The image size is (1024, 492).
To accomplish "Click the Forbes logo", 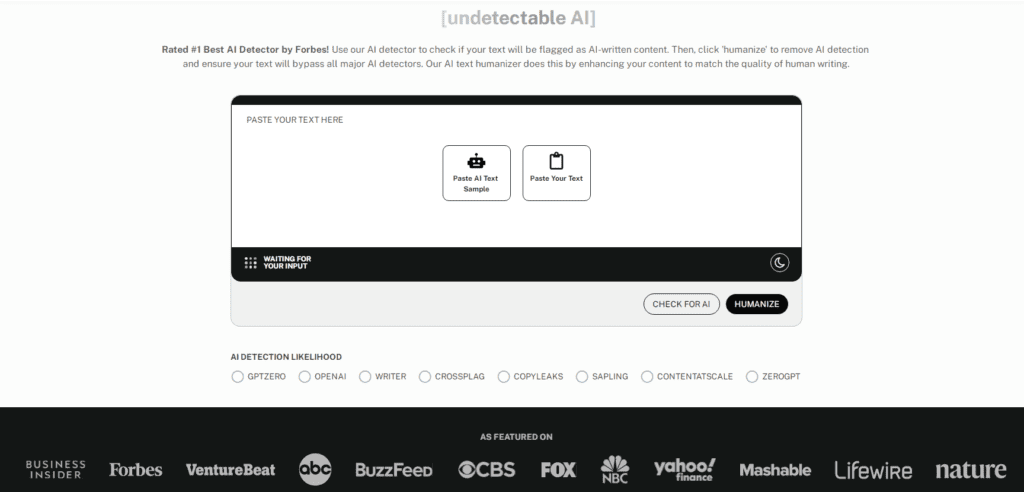I will click(135, 469).
